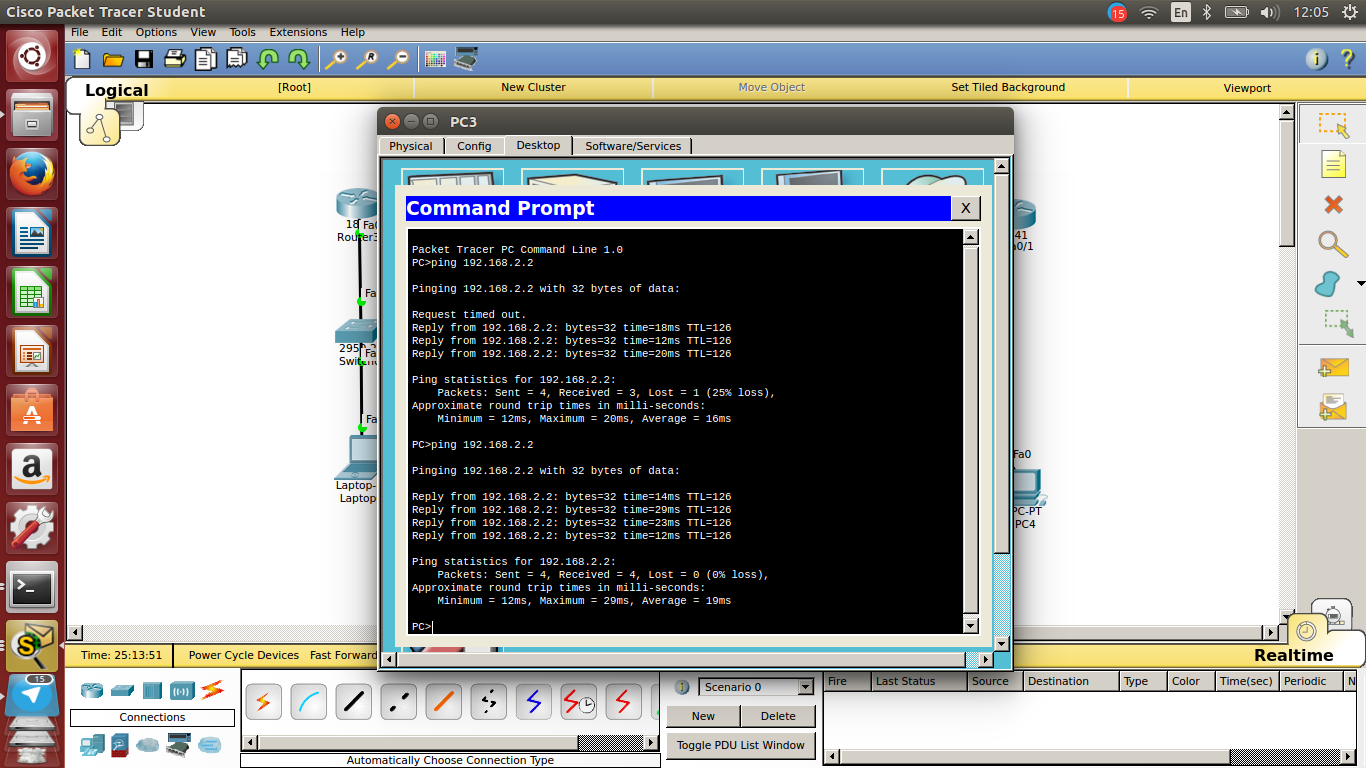Open the Extensions menu
The height and width of the screenshot is (768, 1366).
[298, 32]
